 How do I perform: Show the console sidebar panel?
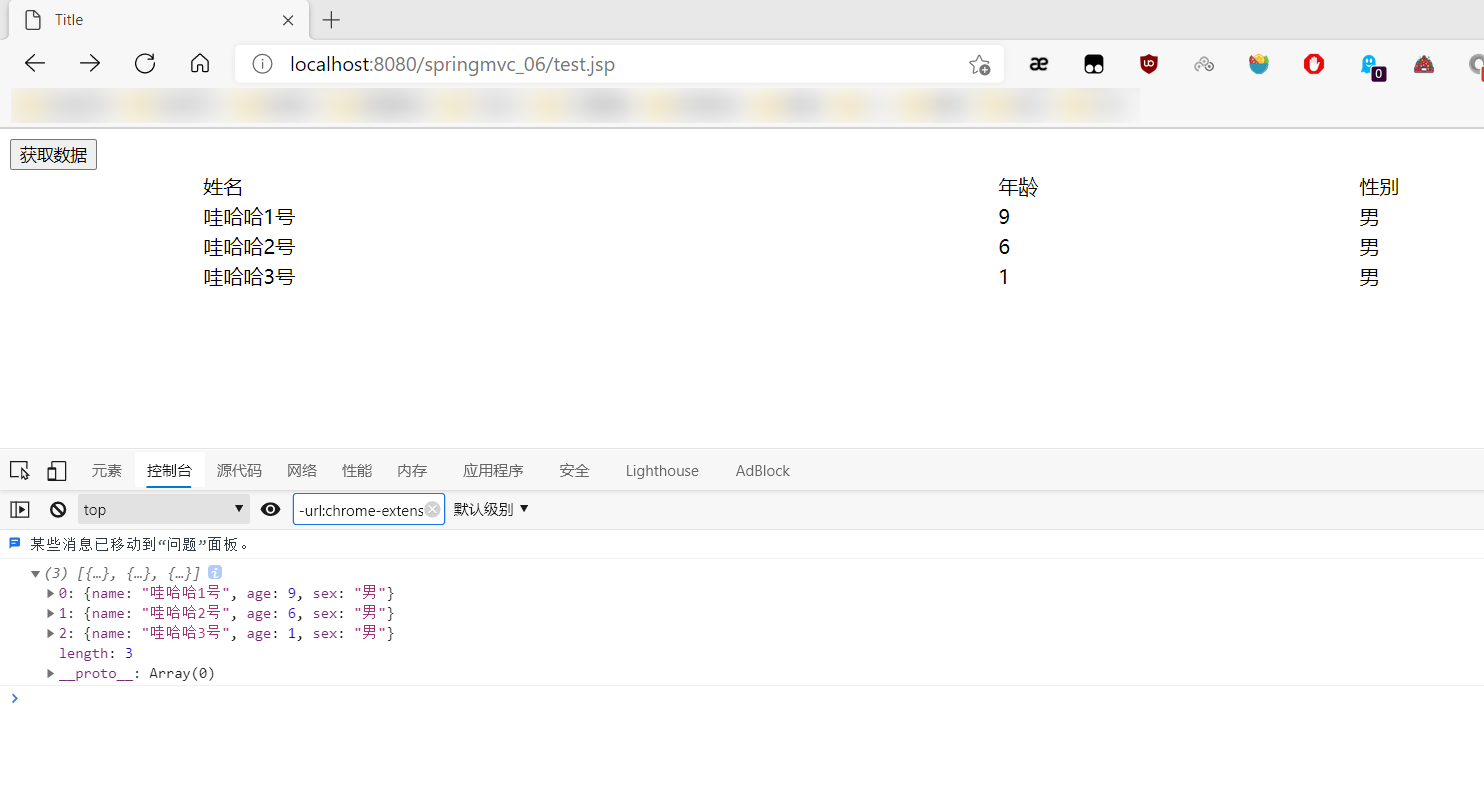click(20, 510)
